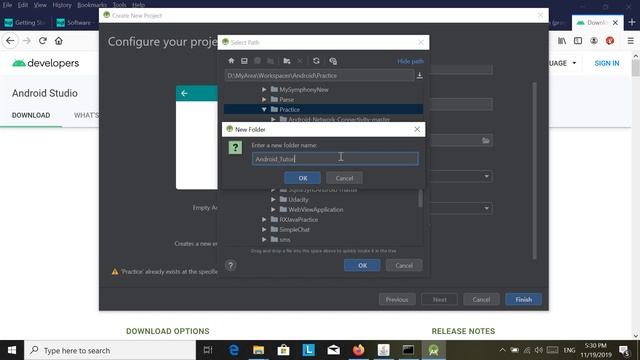
Task: Click Firefox back navigation arrow
Action: coord(10,41)
